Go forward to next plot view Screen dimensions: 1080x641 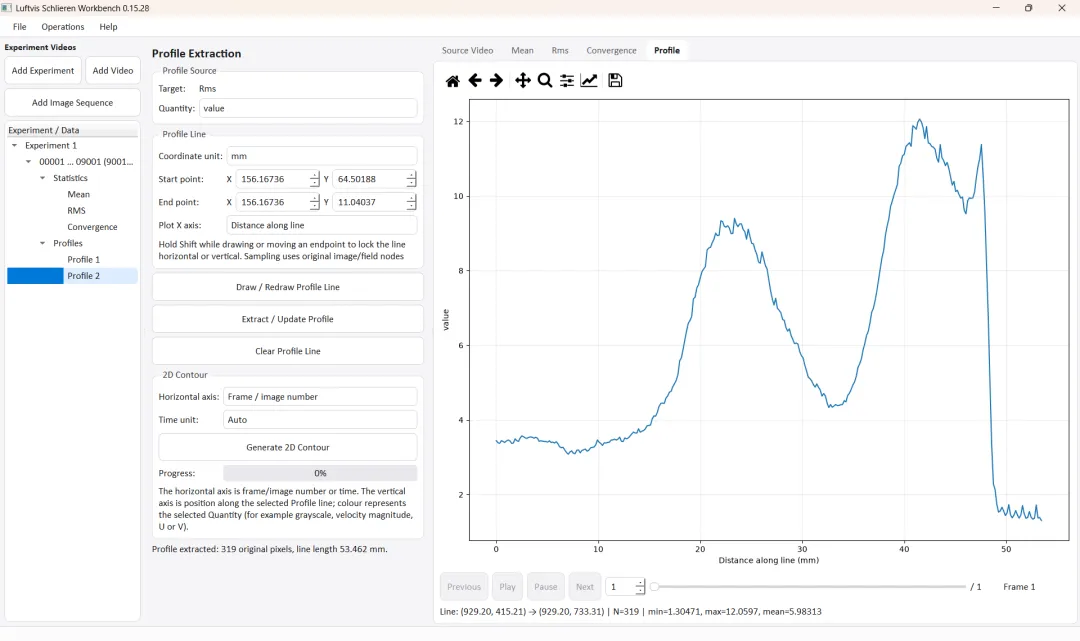pyautogui.click(x=497, y=81)
